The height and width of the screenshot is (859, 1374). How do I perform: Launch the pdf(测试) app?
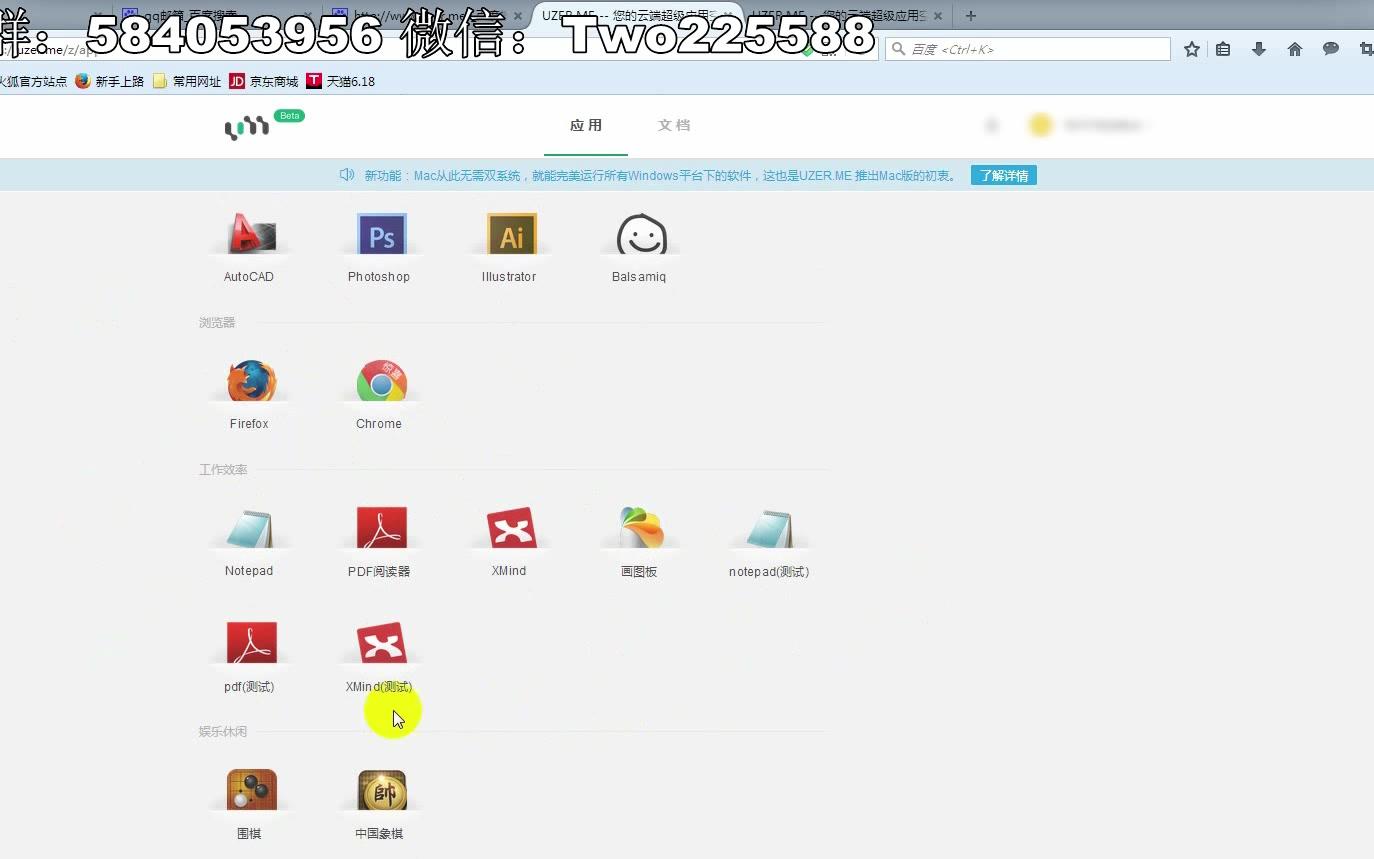tap(250, 645)
